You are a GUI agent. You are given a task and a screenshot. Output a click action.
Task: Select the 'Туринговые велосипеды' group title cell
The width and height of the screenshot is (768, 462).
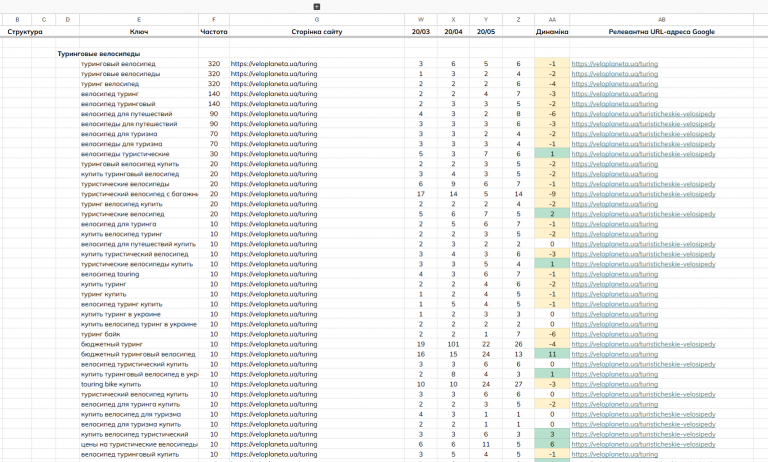[98, 54]
